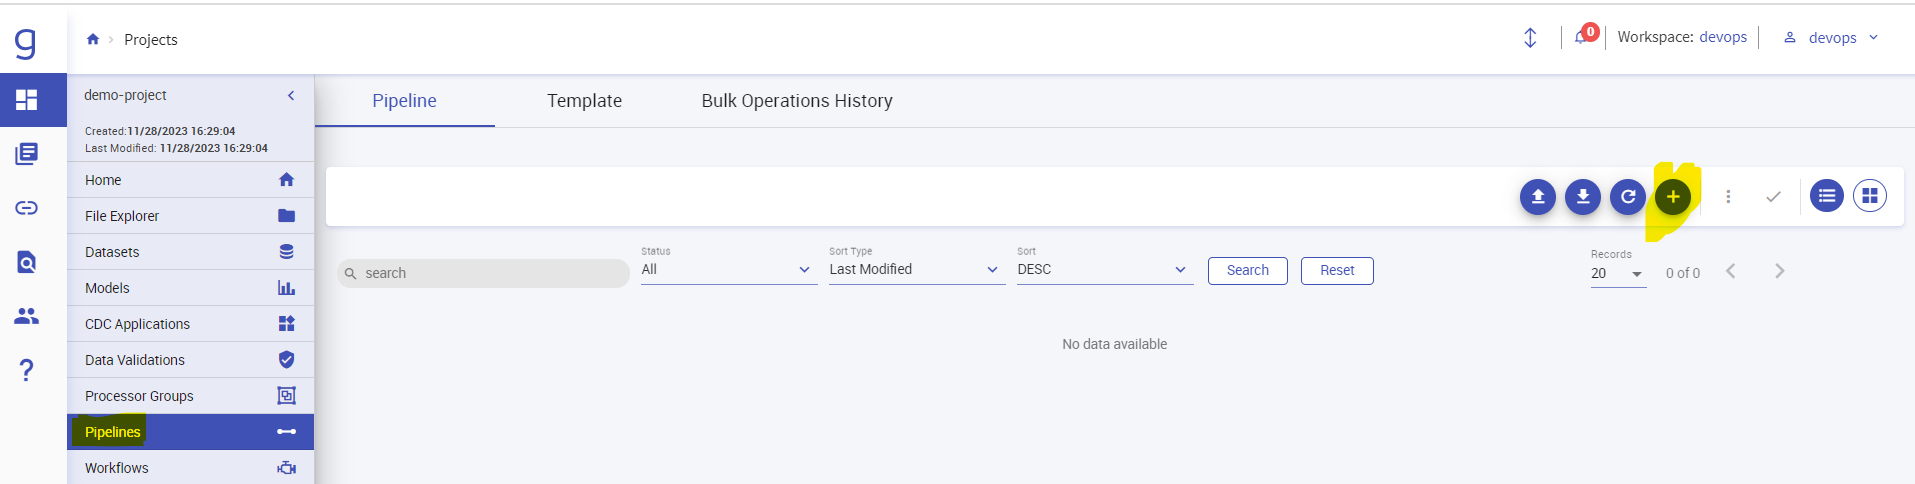Focus the pipeline search input field
Viewport: 1915px width, 484px height.
(x=490, y=273)
